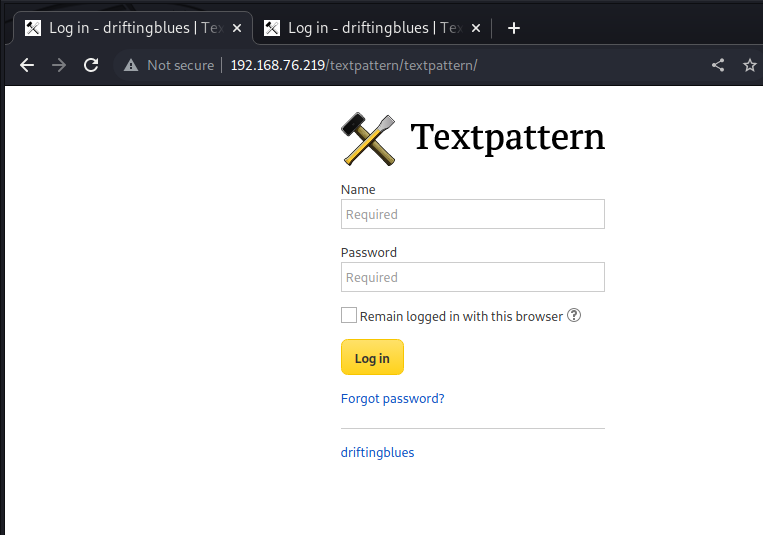This screenshot has width=763, height=535.
Task: Click the browser forward arrow
Action: 59,65
